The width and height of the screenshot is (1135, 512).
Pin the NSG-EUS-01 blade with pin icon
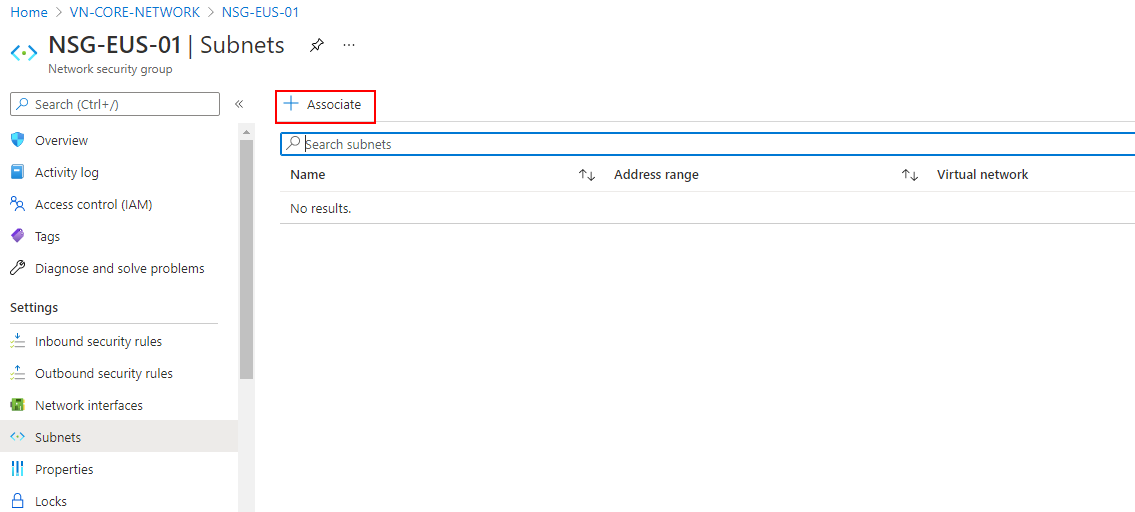coord(317,45)
